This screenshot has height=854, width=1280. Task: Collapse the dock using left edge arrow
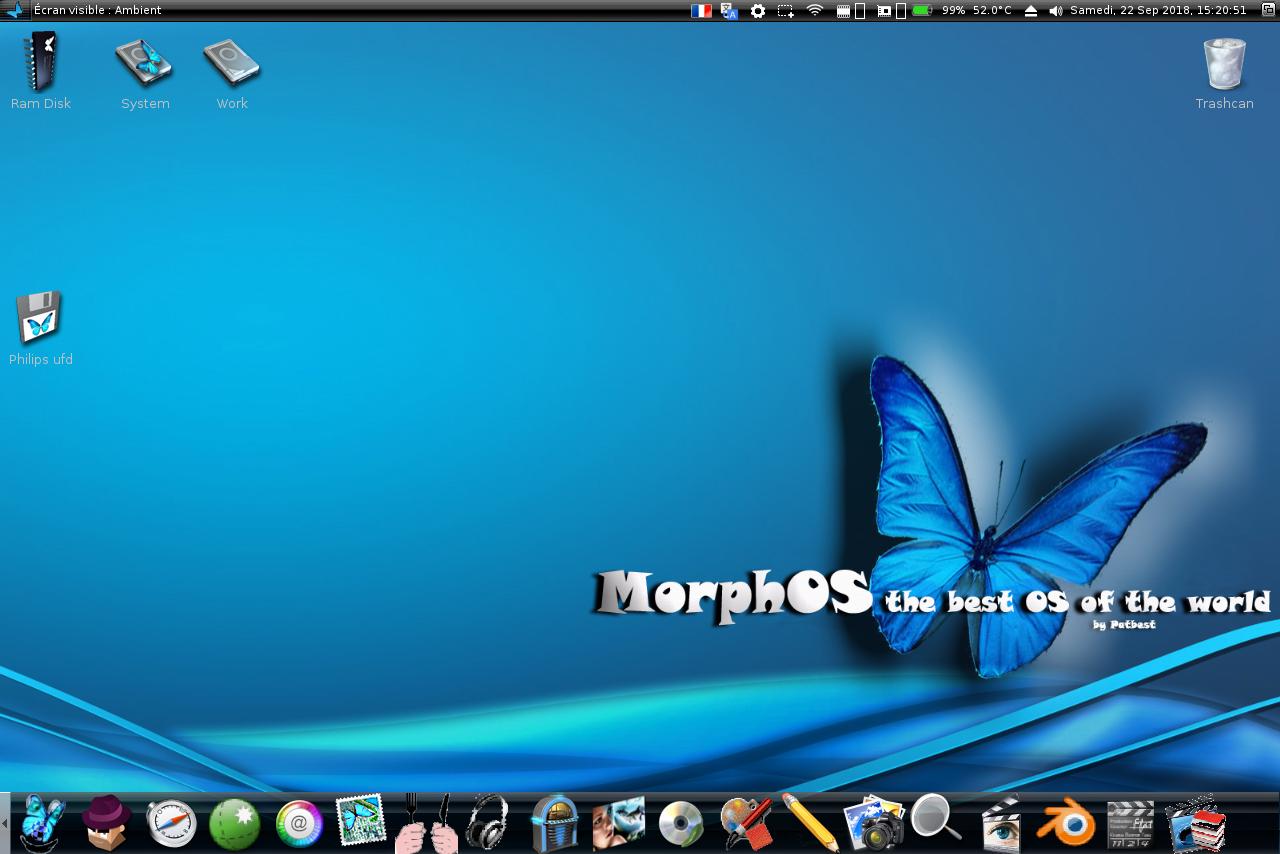(4, 823)
